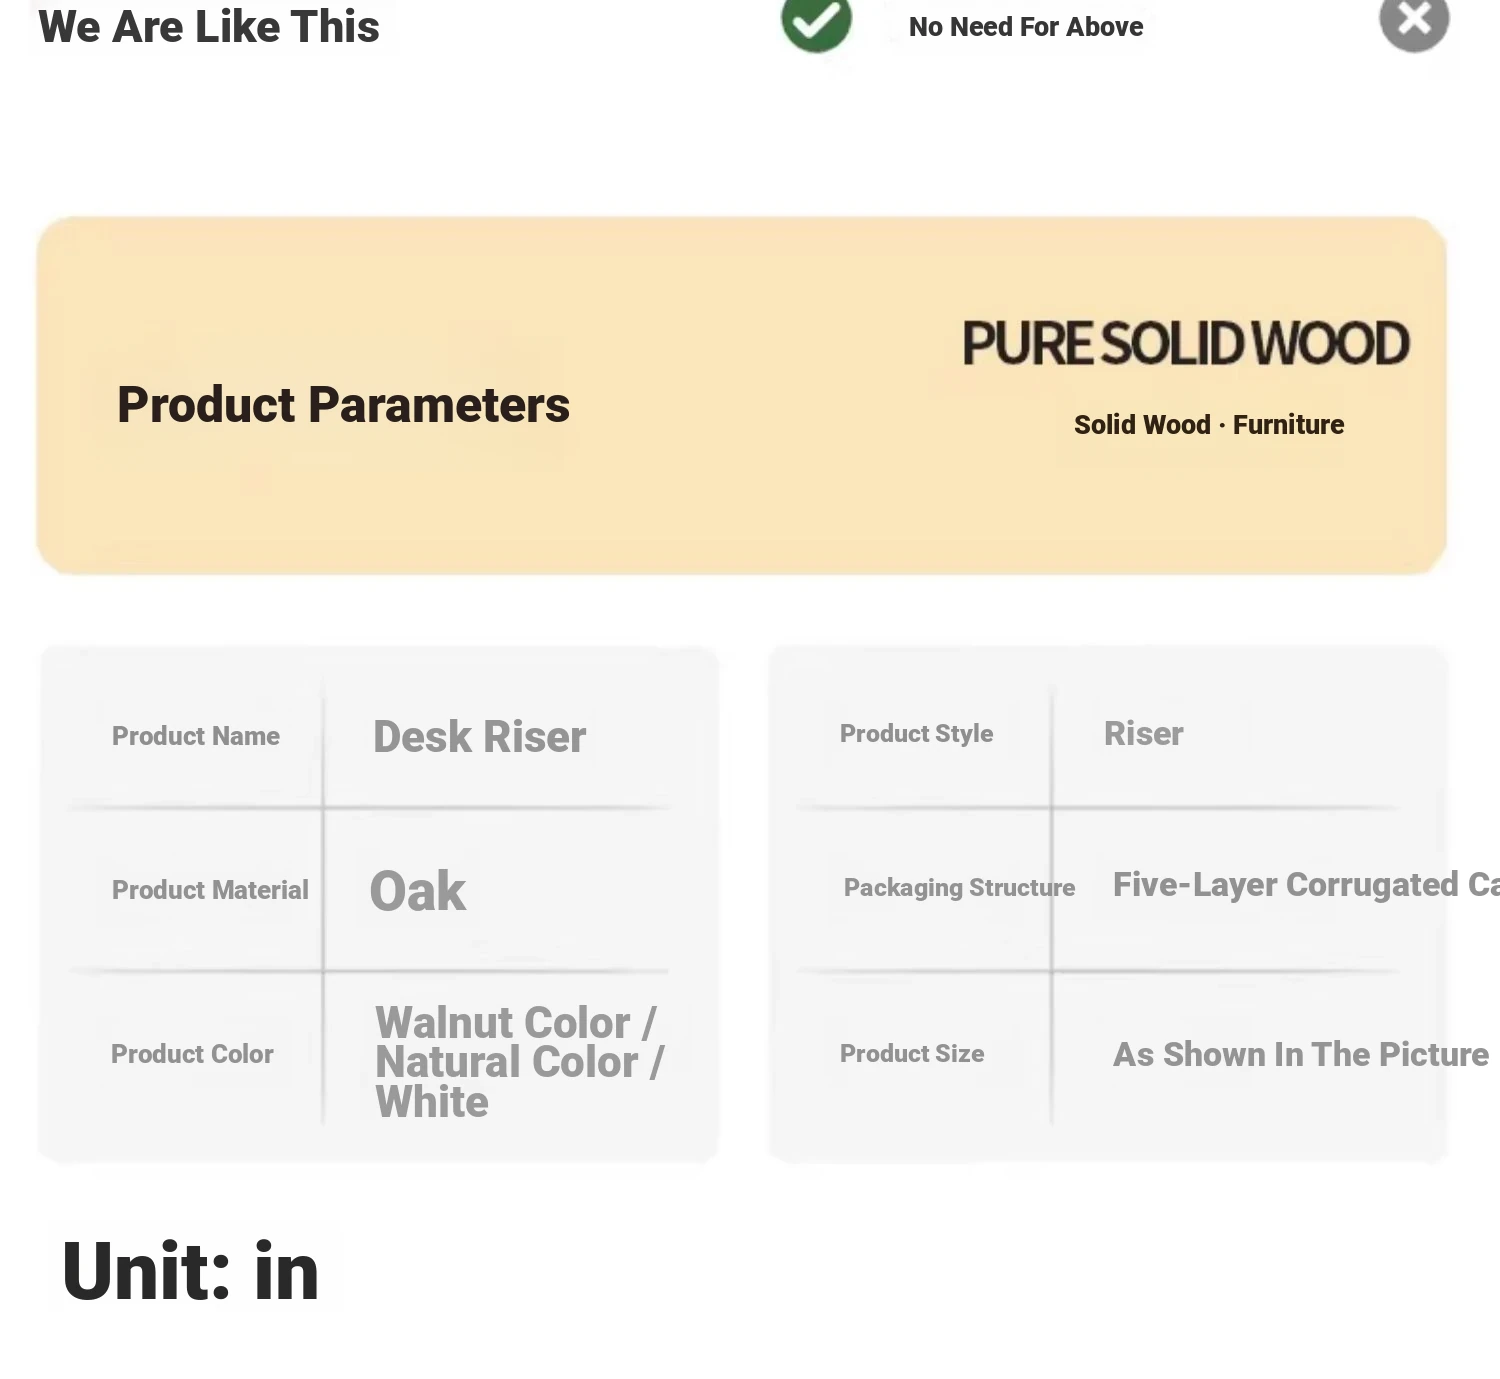Click the Product Size label
The image size is (1500, 1379).
click(x=912, y=1054)
